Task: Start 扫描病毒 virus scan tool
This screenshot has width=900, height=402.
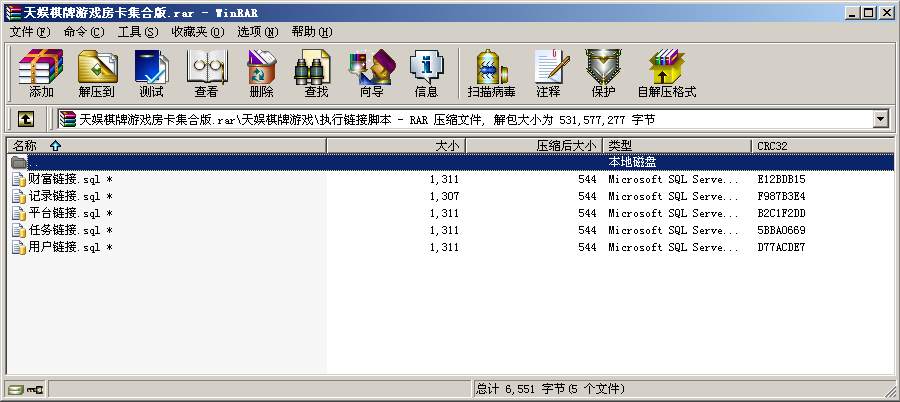Action: click(491, 72)
